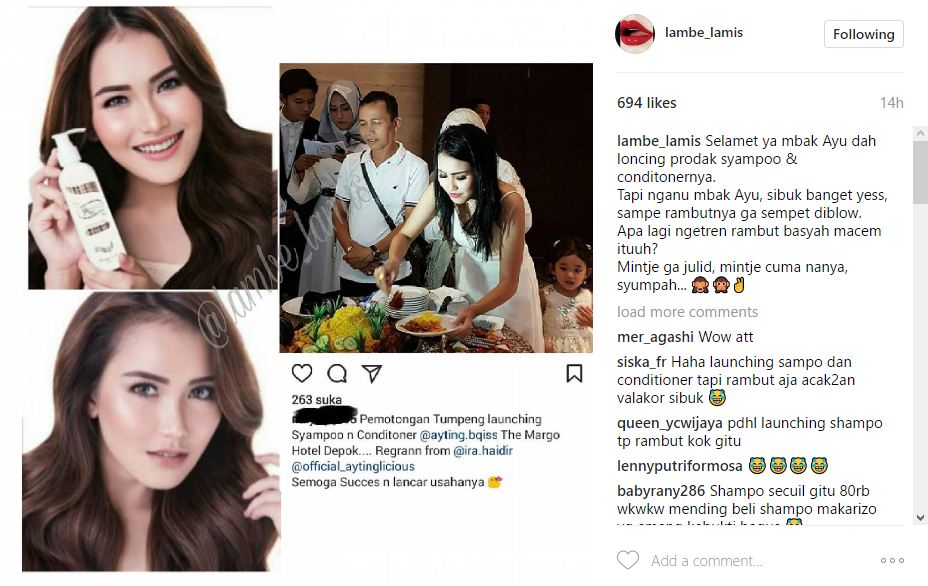The height and width of the screenshot is (586, 928).
Task: Toggle the Following button
Action: (863, 34)
